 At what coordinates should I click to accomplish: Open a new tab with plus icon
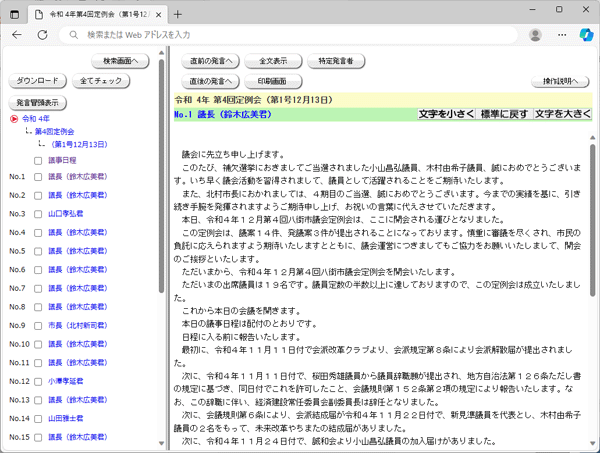click(178, 15)
